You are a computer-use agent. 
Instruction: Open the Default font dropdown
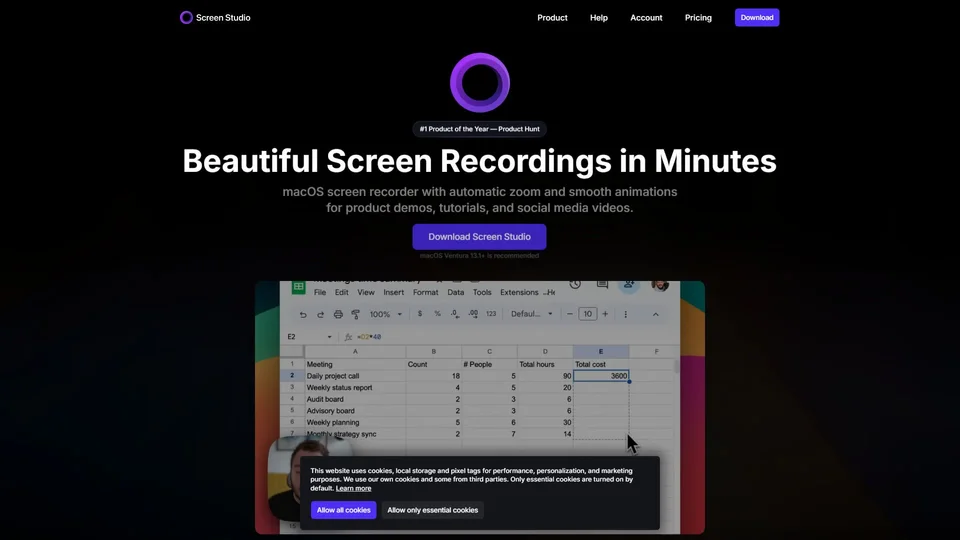531,314
